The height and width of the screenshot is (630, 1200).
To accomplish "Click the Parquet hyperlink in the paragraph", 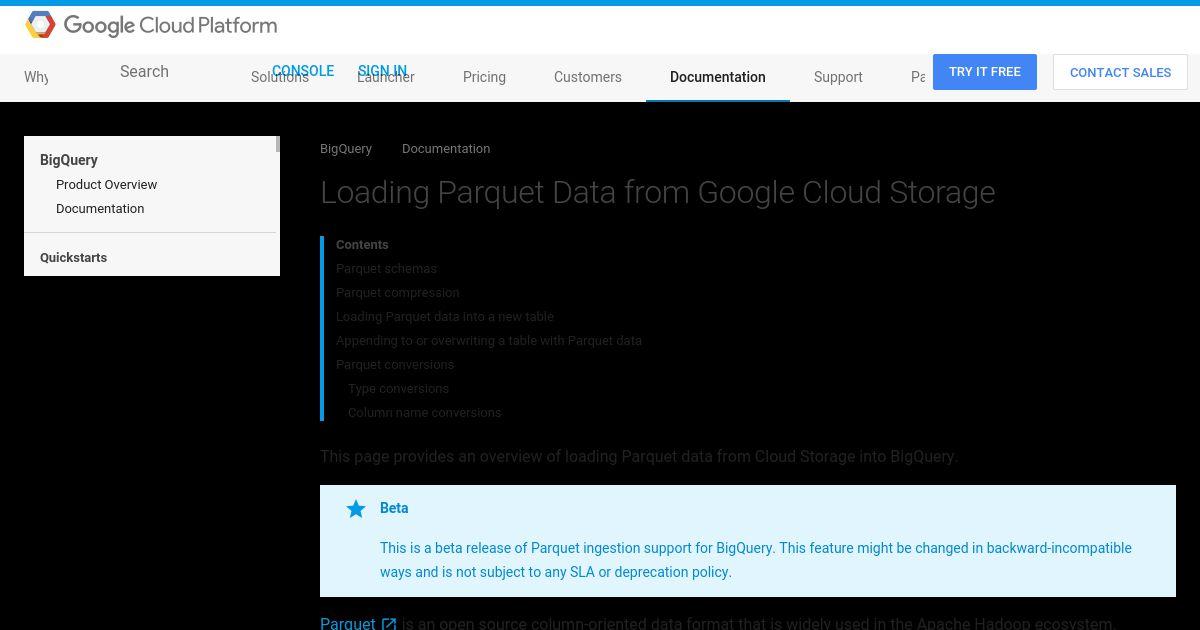I will point(348,623).
